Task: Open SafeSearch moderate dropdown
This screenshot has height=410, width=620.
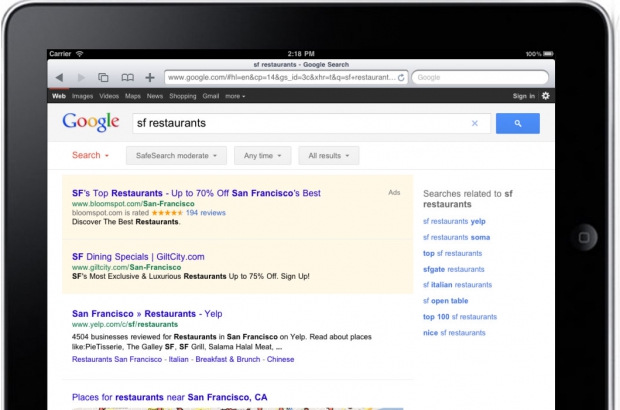Action: click(176, 155)
